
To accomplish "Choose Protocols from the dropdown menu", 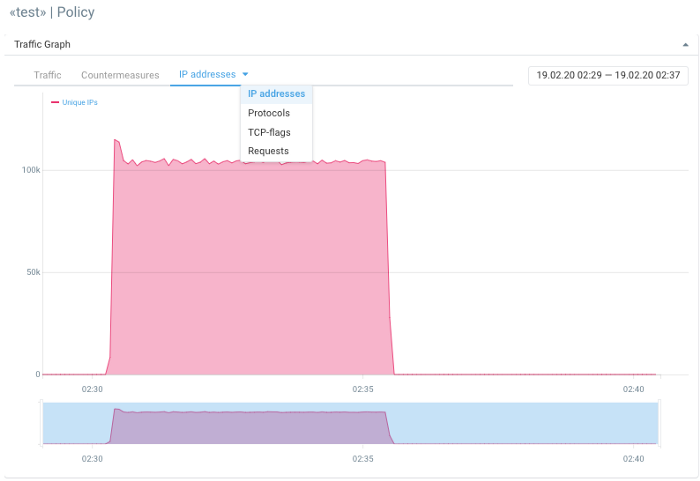I will tap(269, 113).
